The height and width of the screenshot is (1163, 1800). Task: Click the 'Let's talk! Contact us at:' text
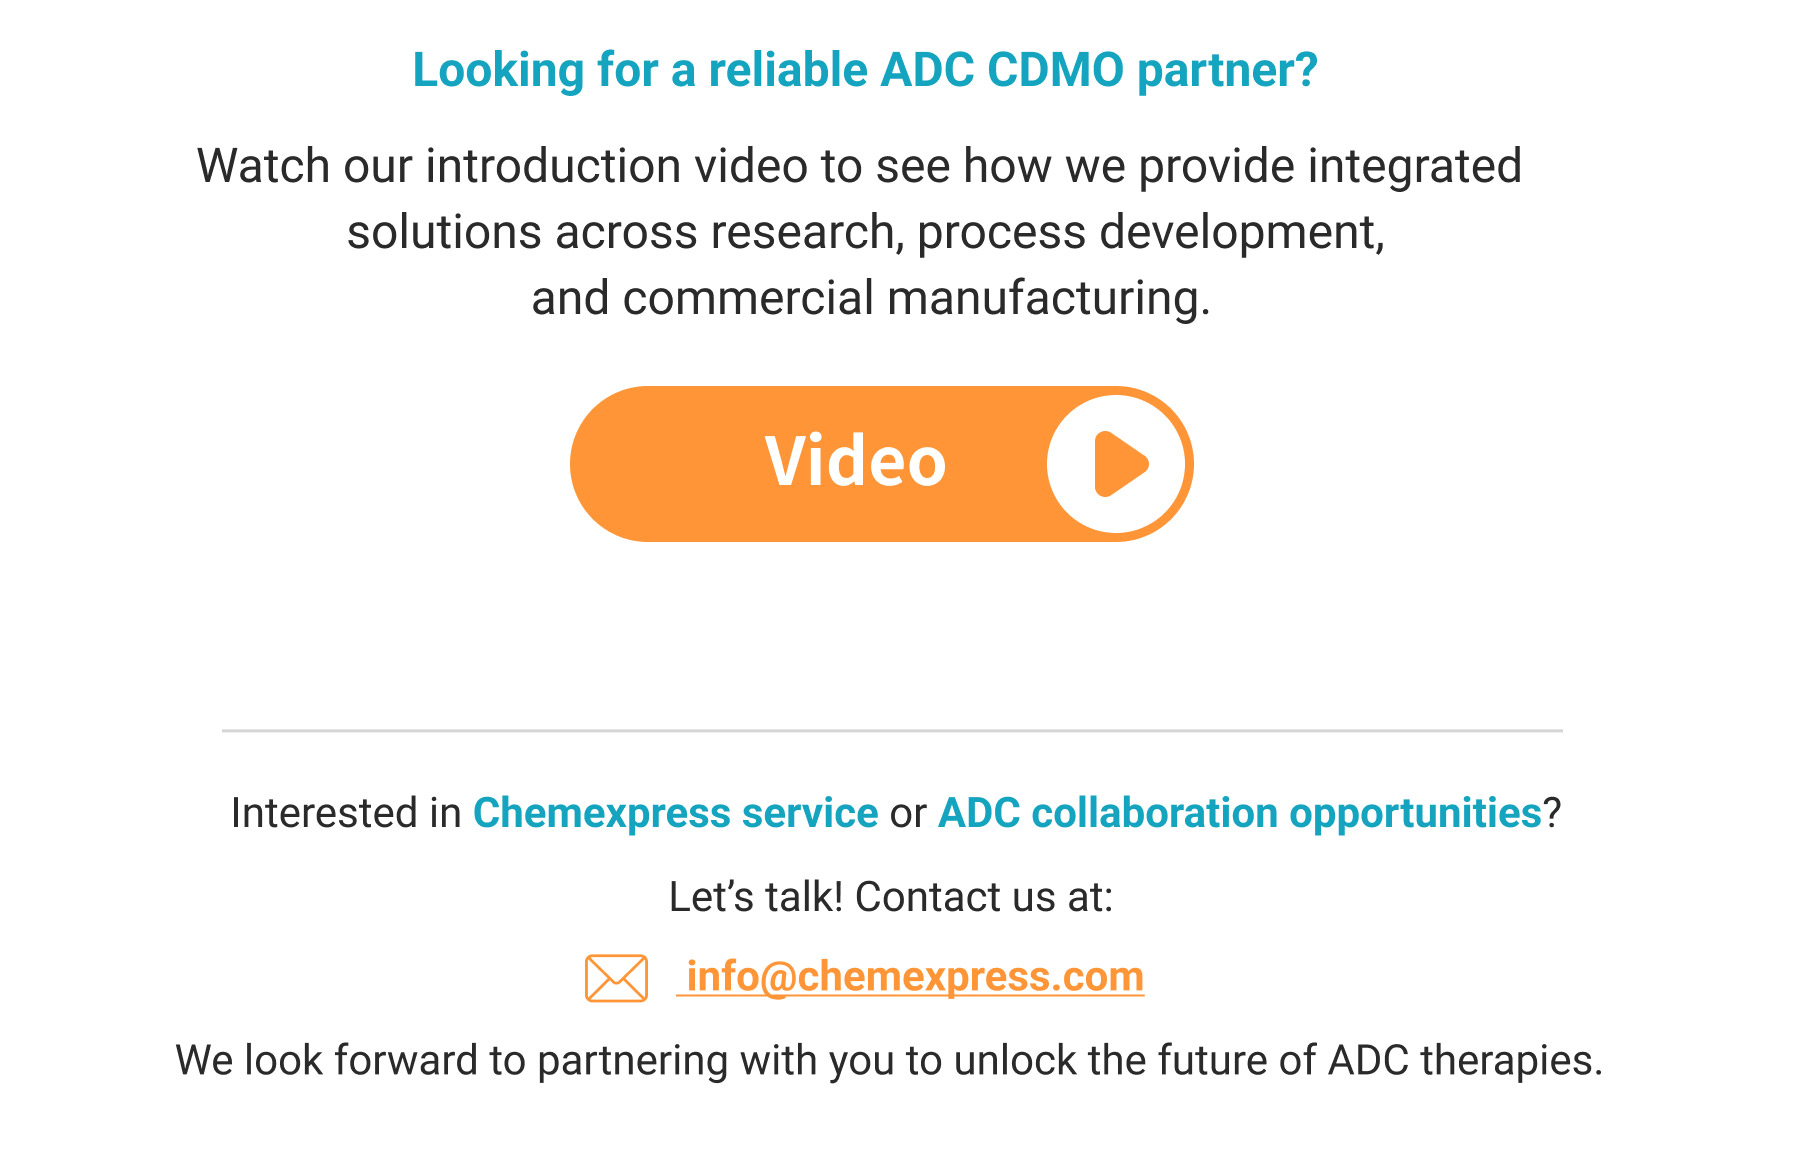(x=891, y=897)
